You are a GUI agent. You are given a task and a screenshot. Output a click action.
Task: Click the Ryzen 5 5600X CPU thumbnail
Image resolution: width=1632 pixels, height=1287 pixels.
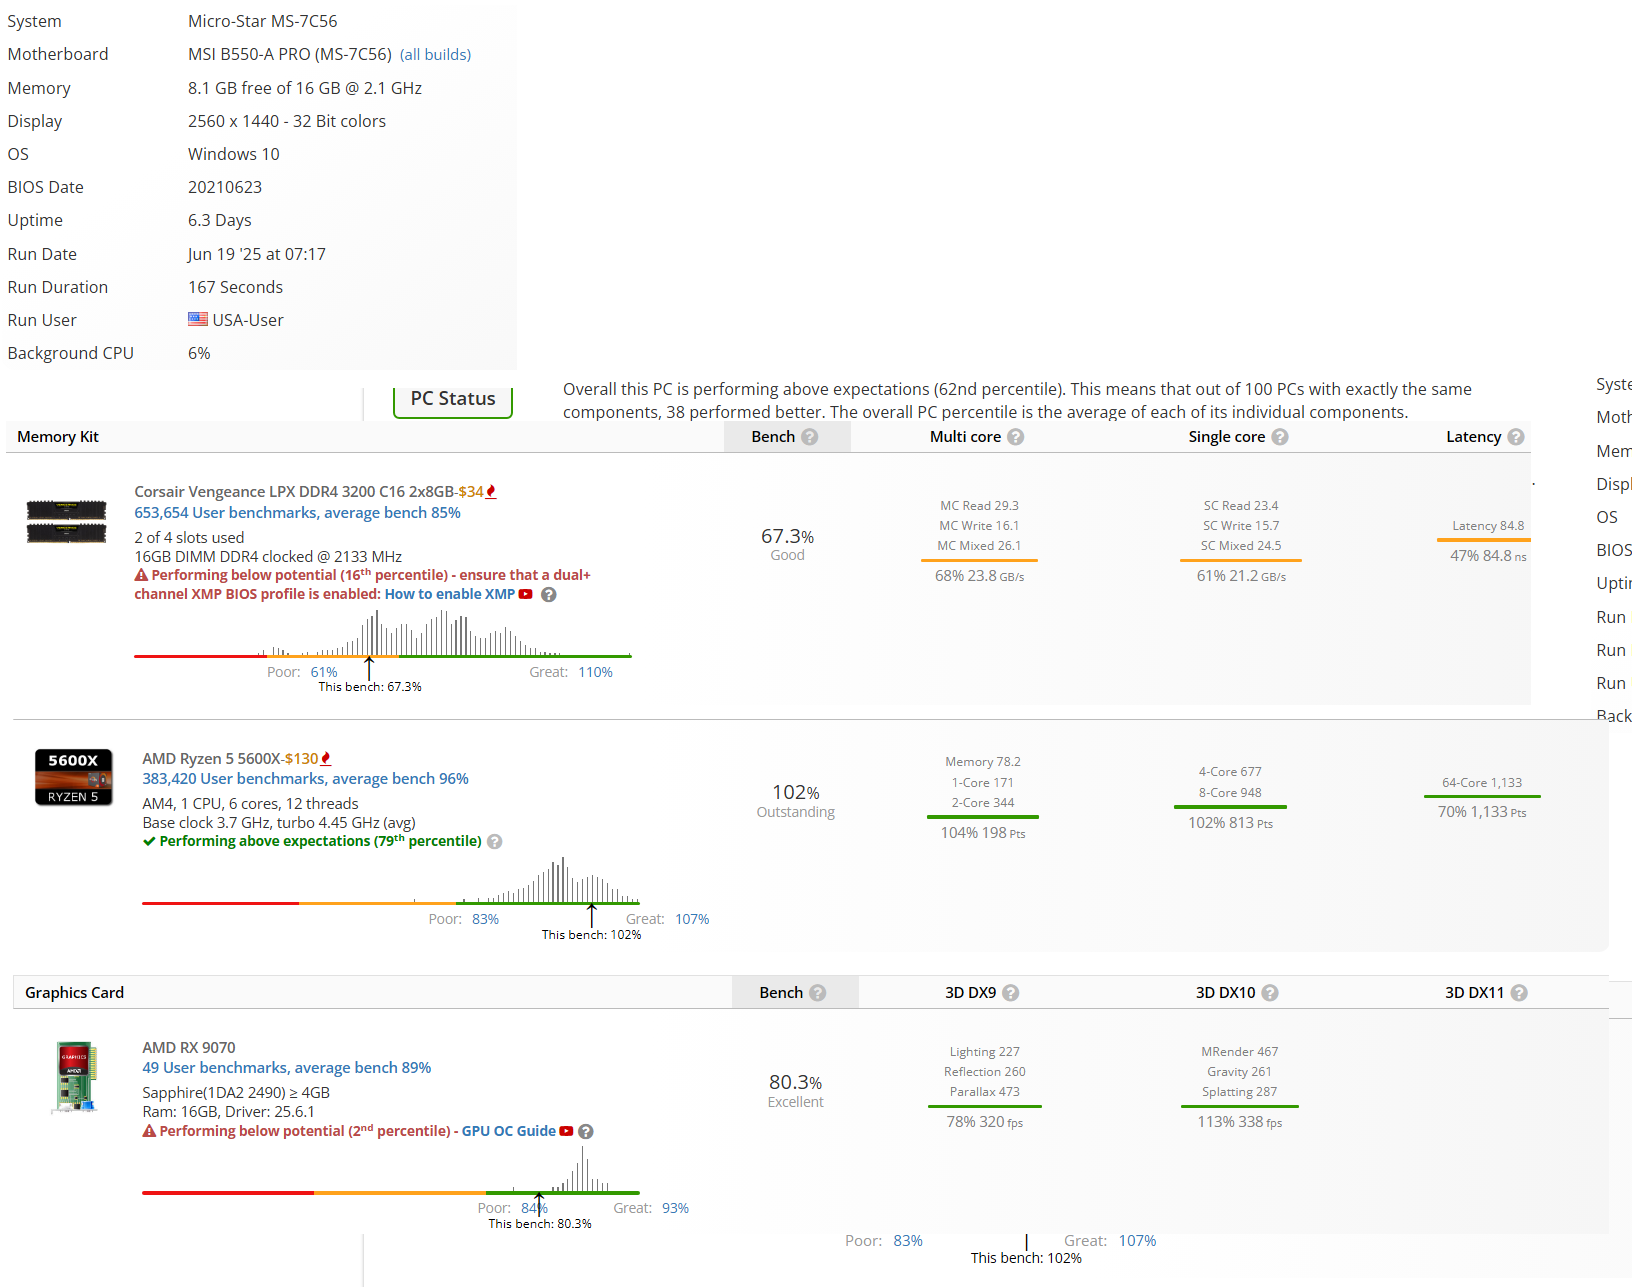73,777
